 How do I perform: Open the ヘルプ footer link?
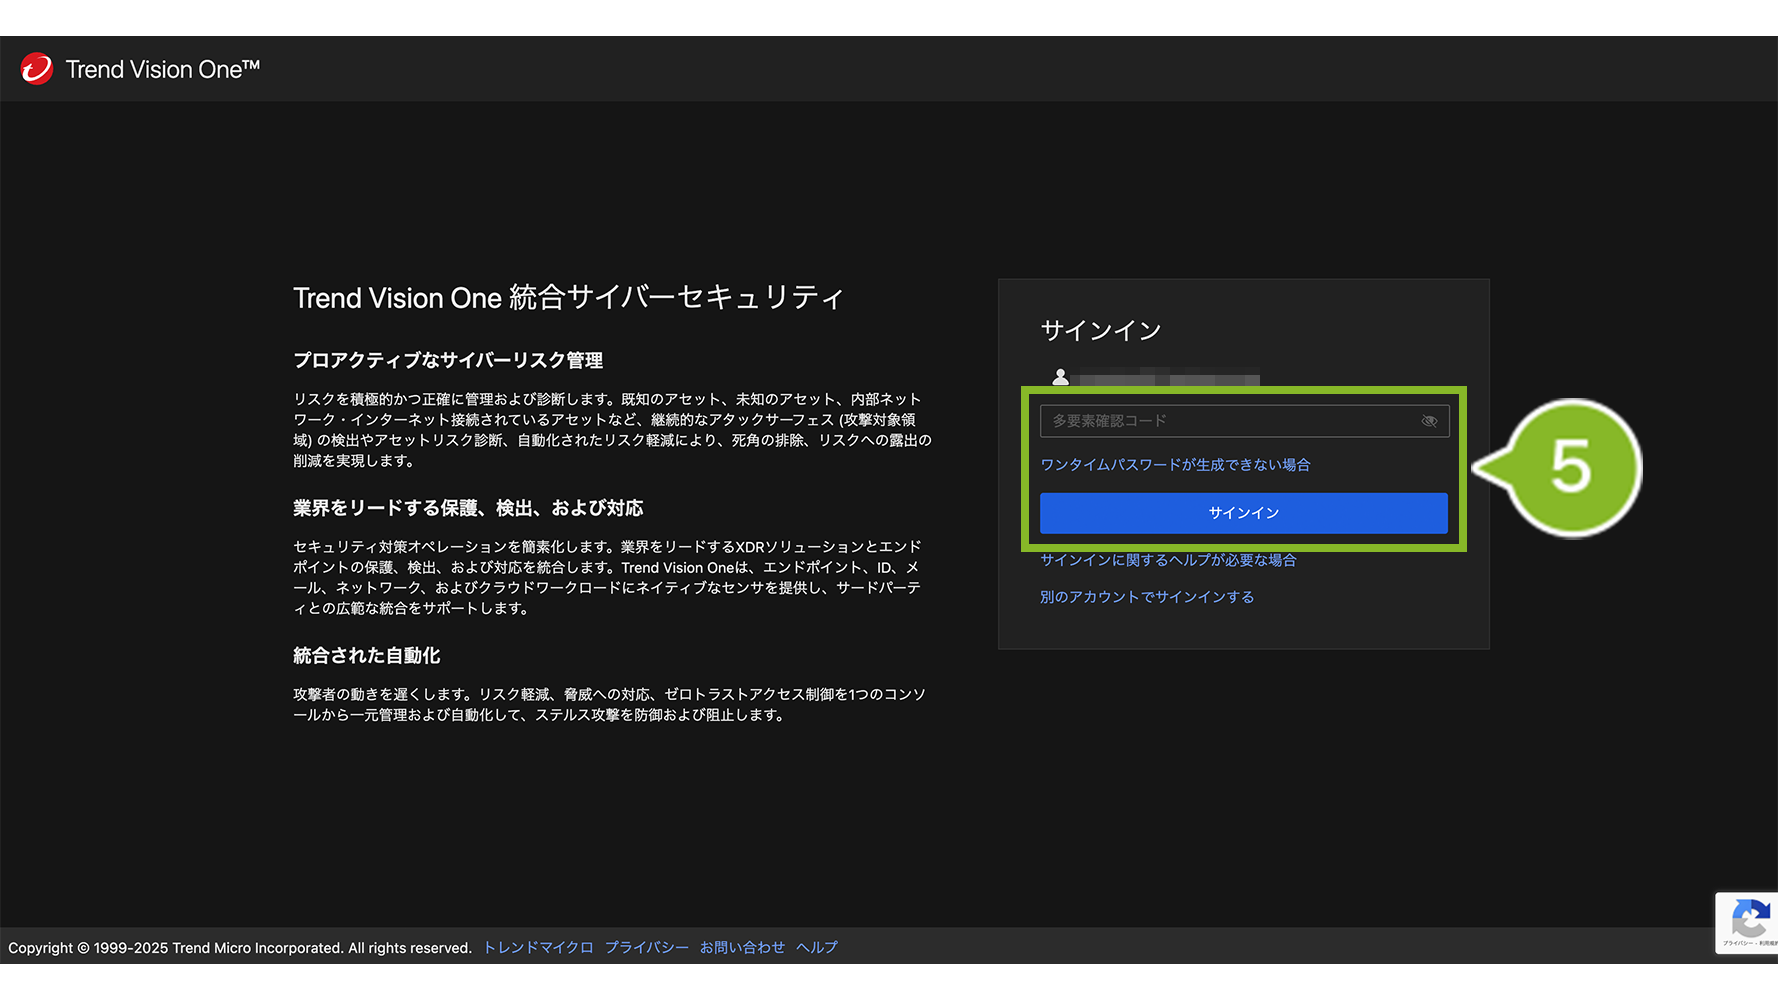coord(817,947)
